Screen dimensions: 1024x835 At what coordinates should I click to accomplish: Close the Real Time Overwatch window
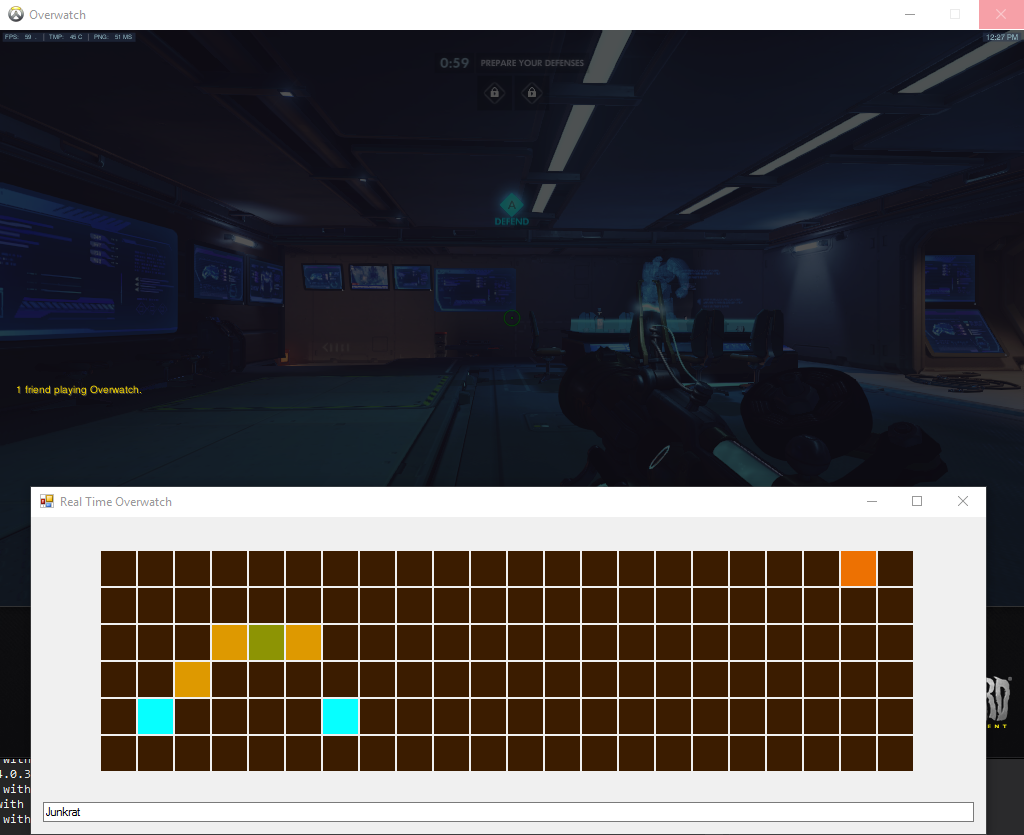tap(963, 501)
